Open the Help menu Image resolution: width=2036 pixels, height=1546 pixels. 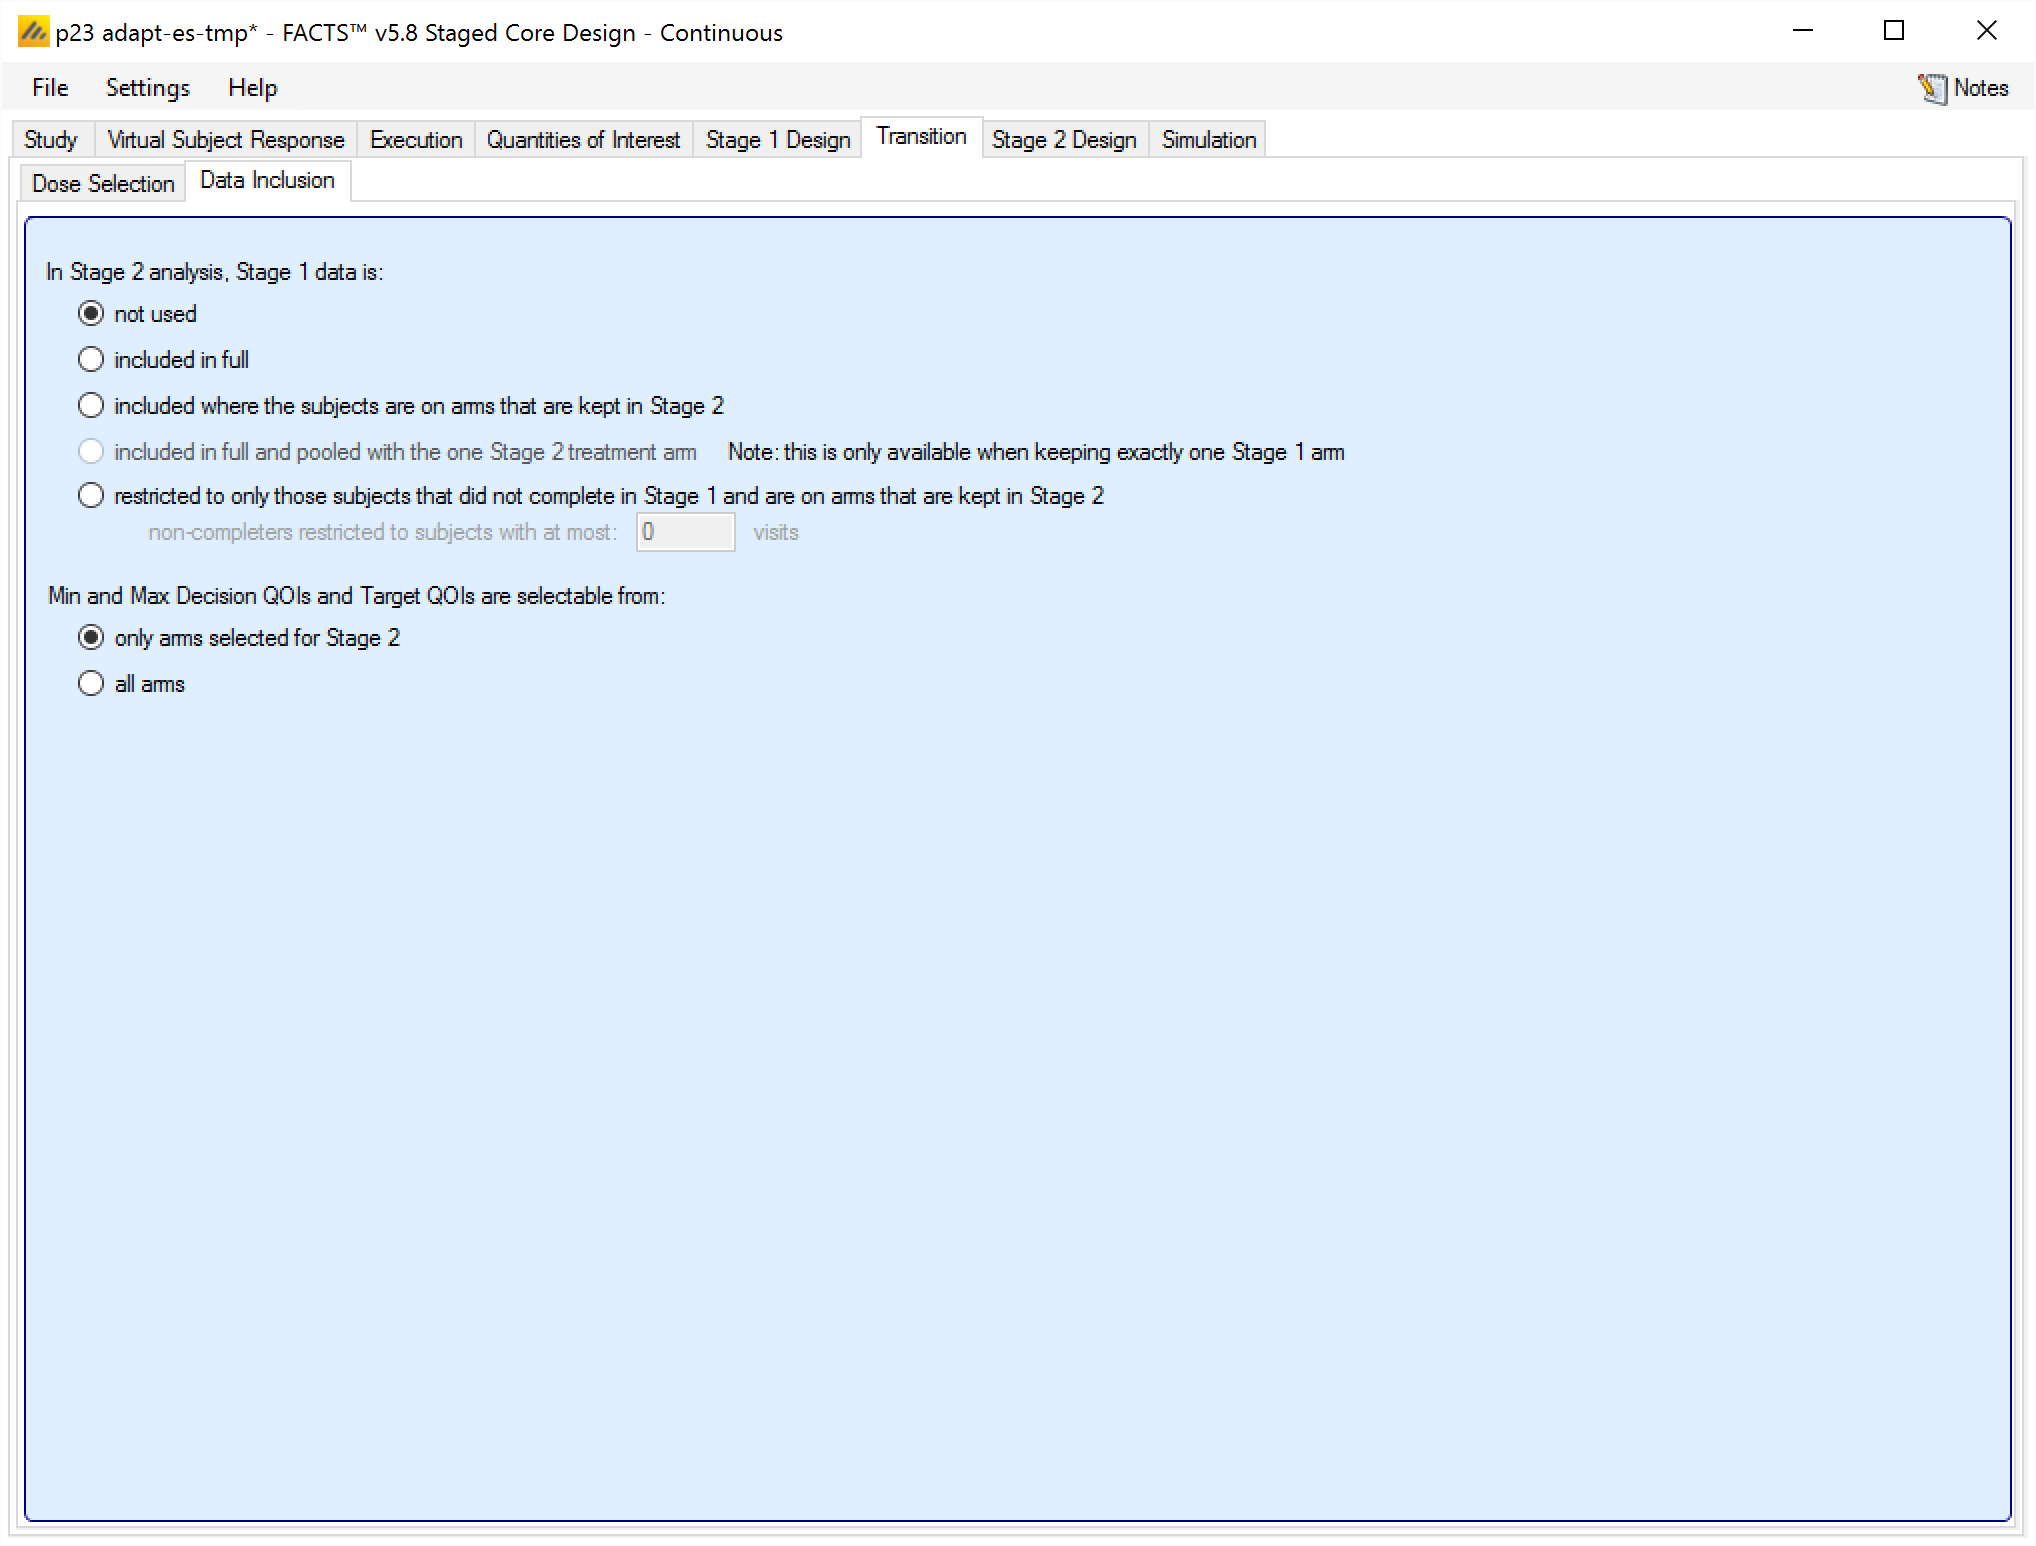click(252, 88)
